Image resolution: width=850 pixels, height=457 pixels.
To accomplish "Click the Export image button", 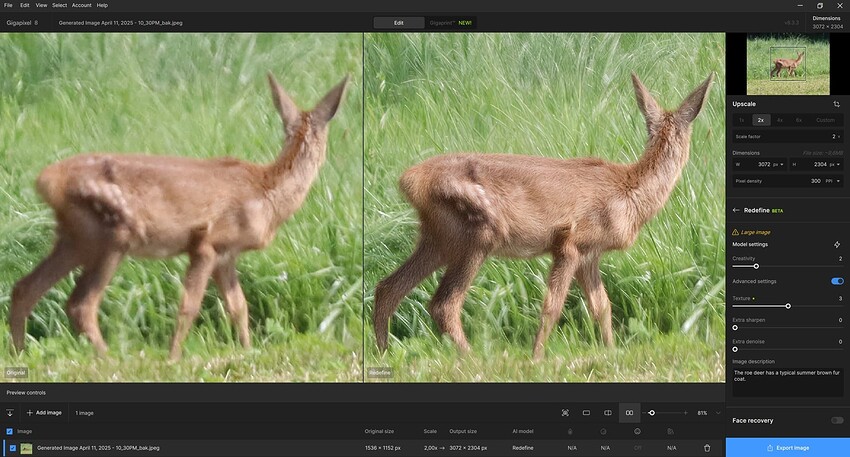I will 787,448.
